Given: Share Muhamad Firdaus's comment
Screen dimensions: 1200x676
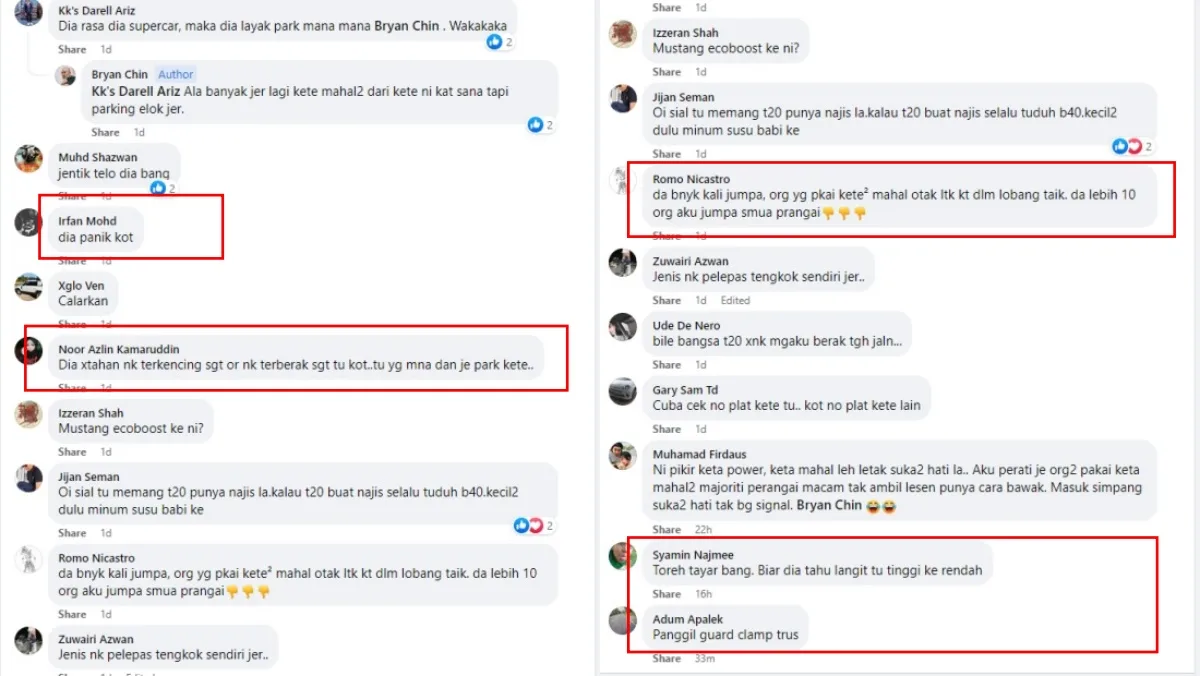Looking at the screenshot, I should (667, 529).
